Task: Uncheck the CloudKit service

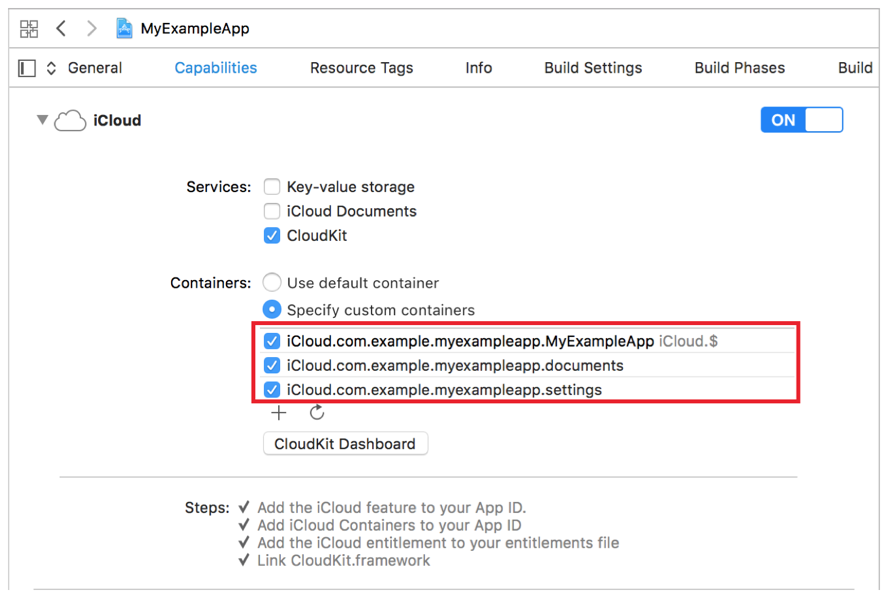Action: (x=272, y=236)
